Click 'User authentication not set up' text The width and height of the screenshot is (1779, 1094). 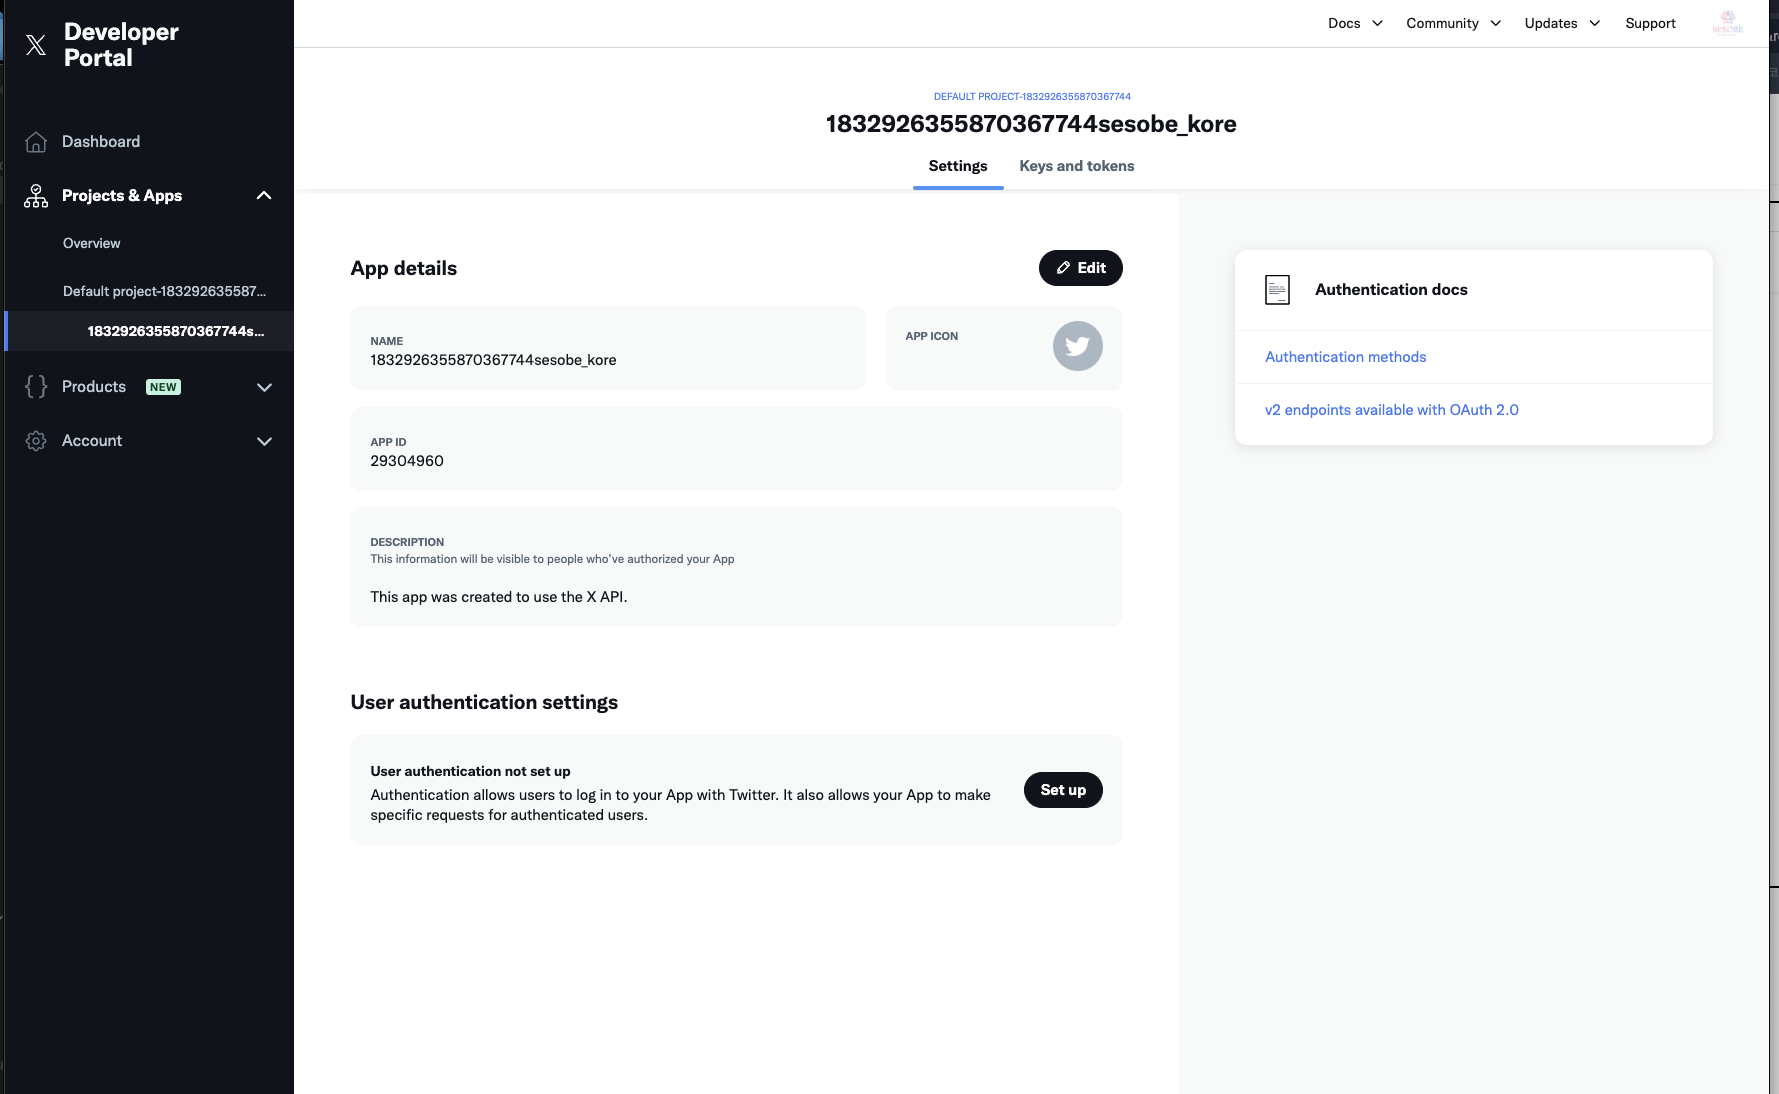click(470, 771)
